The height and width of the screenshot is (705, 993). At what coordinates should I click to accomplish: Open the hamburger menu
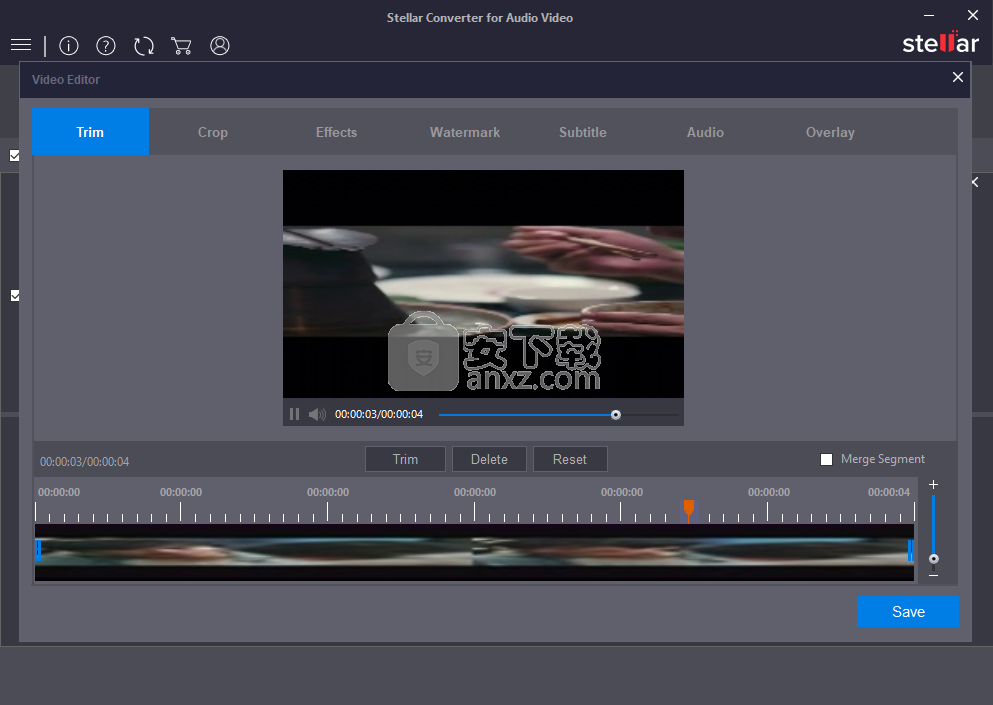(21, 45)
